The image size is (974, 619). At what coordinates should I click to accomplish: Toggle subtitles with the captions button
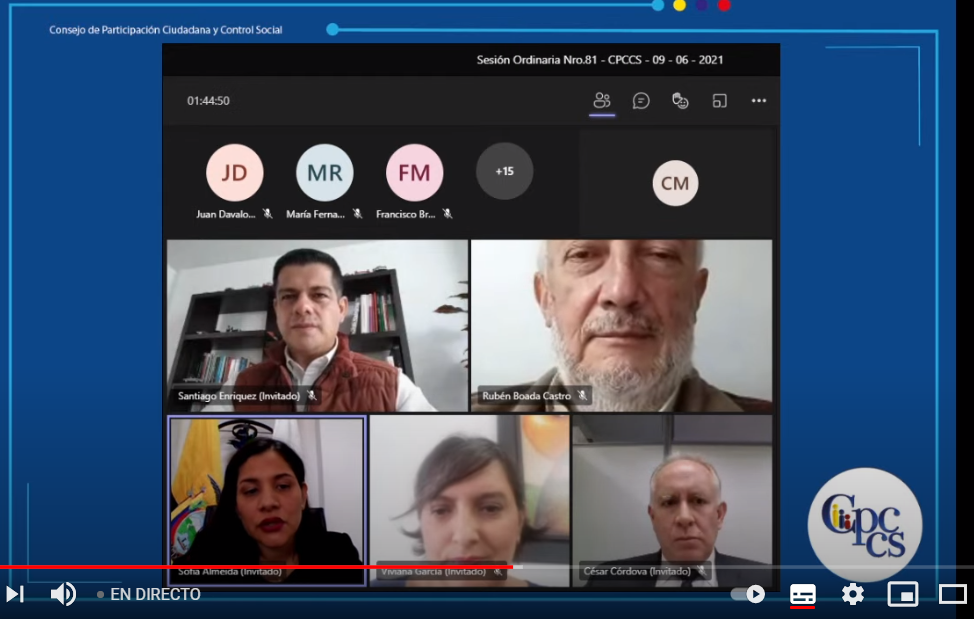point(803,594)
